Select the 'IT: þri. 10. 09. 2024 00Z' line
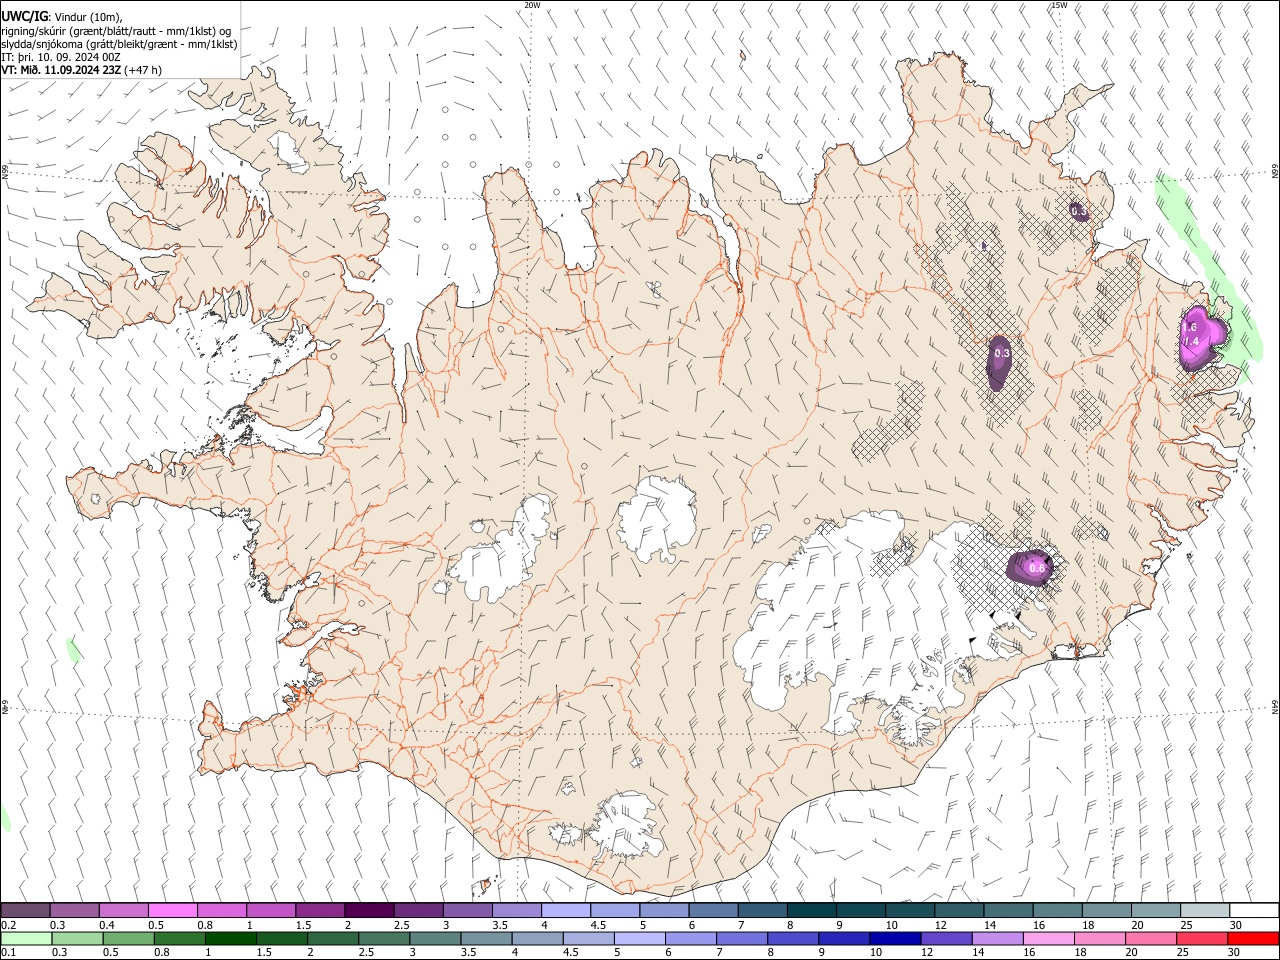1280x960 pixels. point(61,57)
